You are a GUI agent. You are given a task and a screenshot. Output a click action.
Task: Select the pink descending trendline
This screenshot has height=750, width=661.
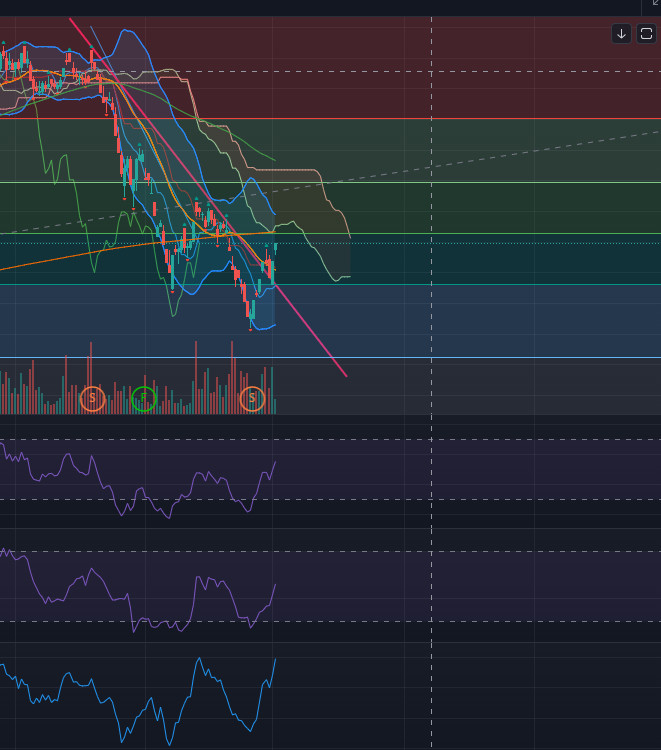(x=310, y=328)
